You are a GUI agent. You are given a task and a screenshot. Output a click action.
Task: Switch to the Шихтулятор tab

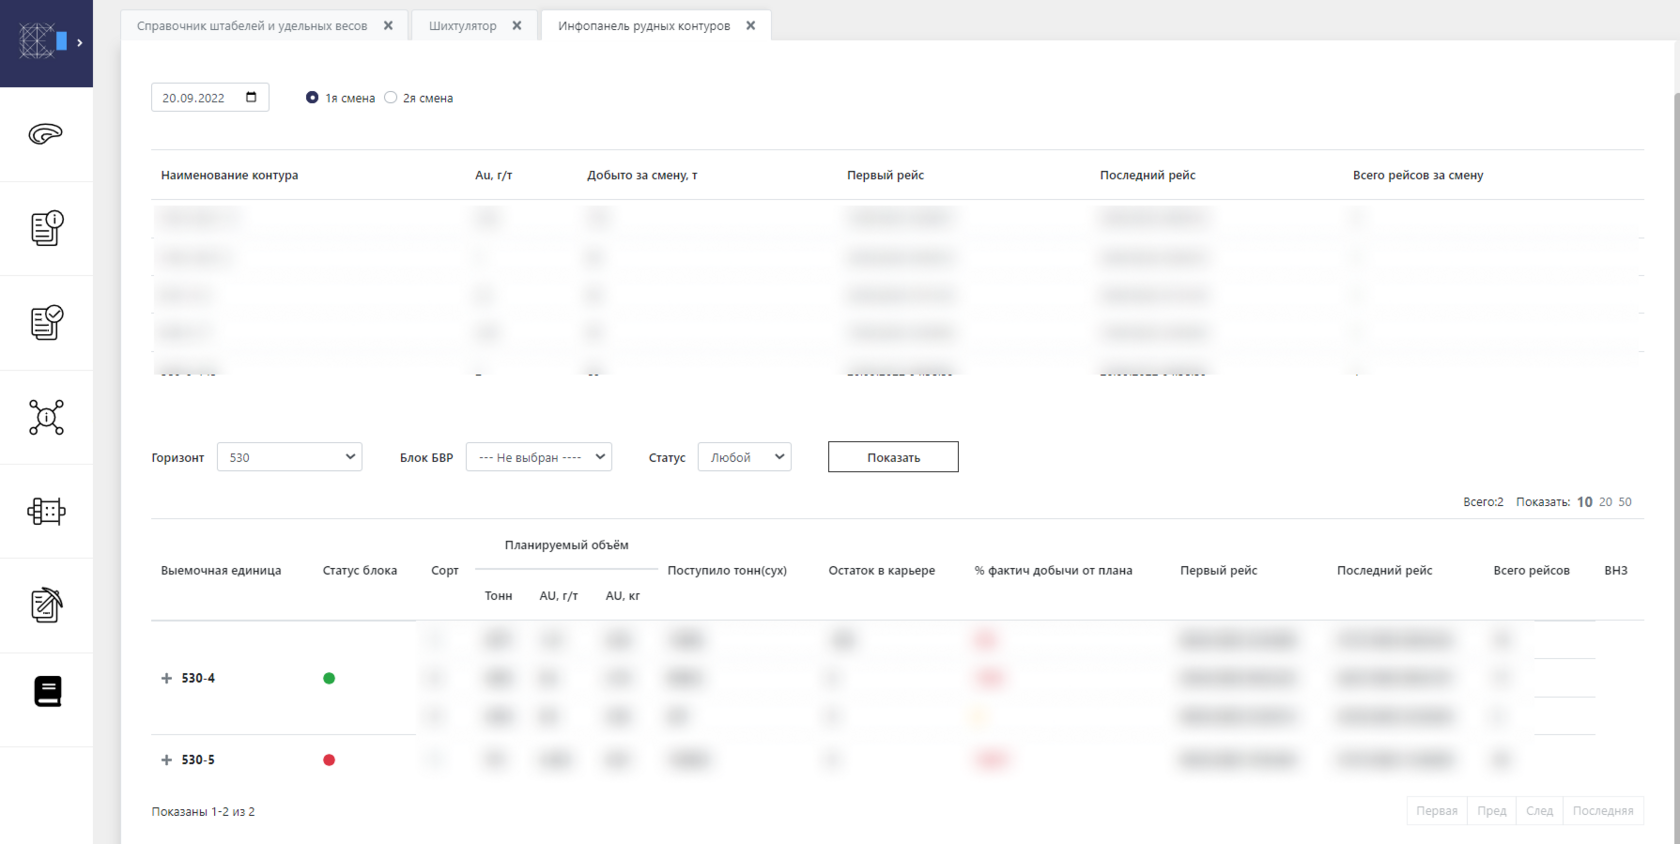tap(462, 26)
